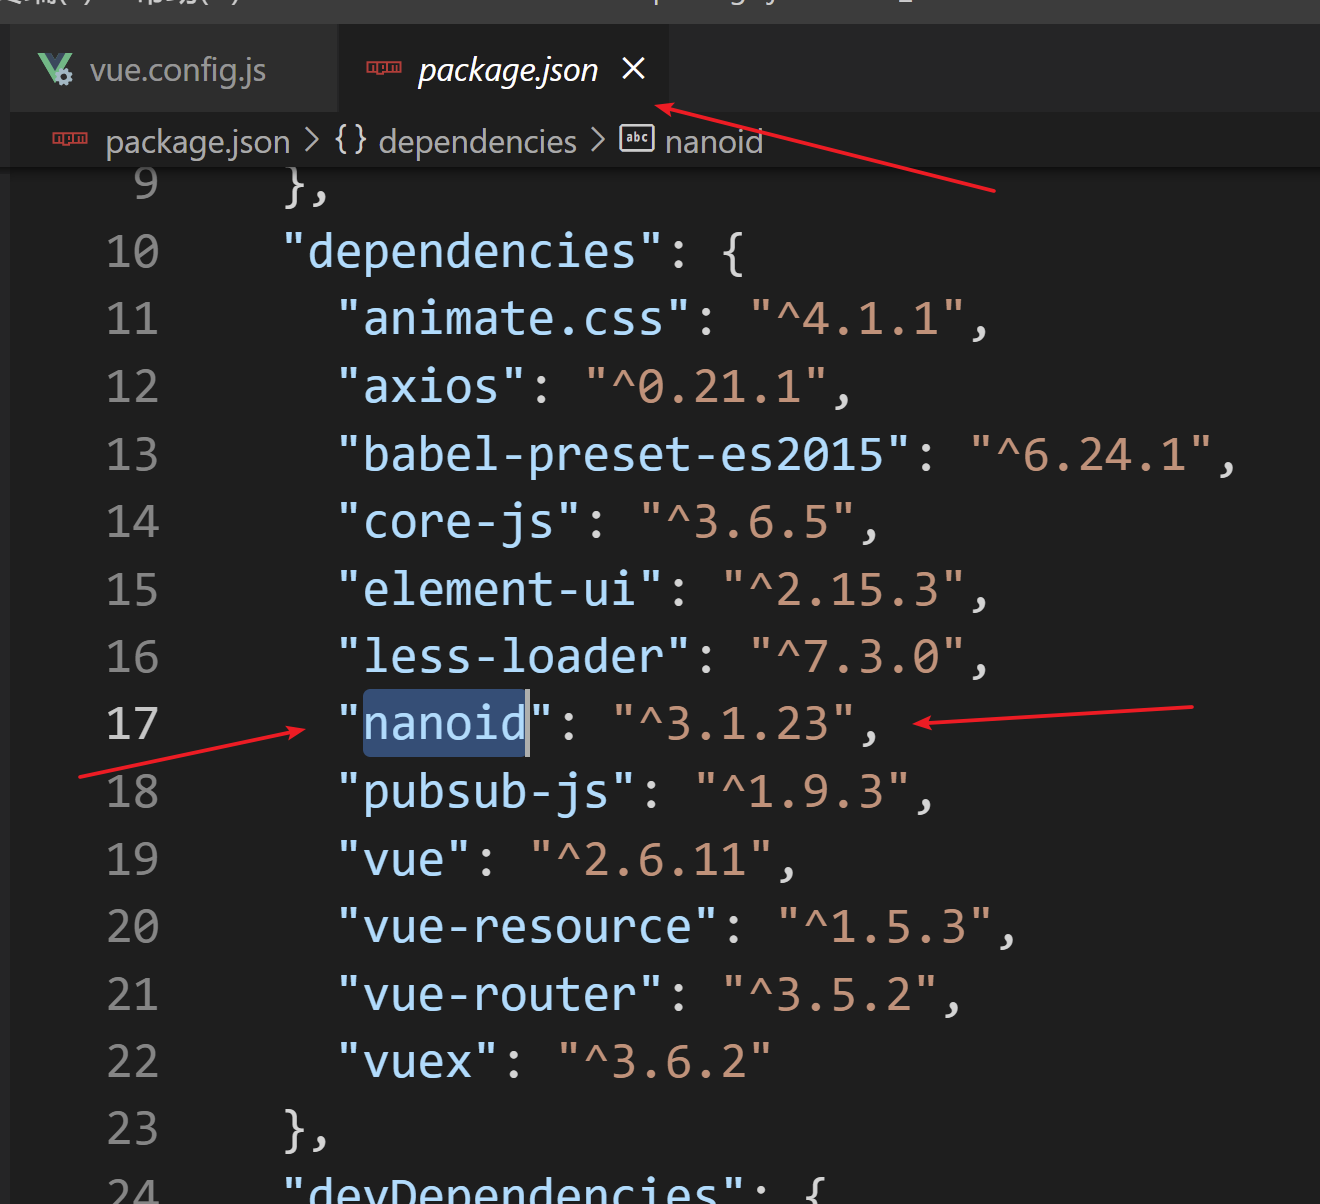
Task: Click the "vuex" key
Action: [418, 1061]
